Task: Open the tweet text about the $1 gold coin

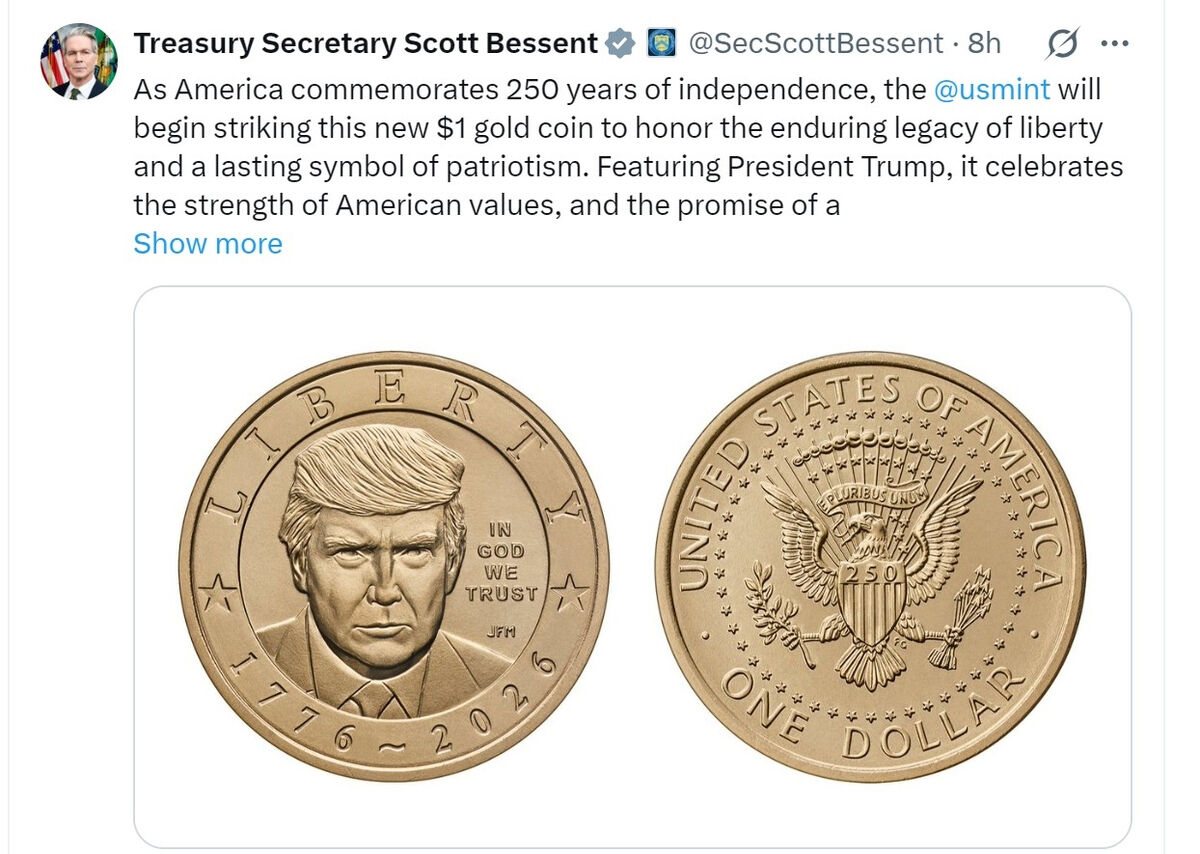Action: [628, 147]
